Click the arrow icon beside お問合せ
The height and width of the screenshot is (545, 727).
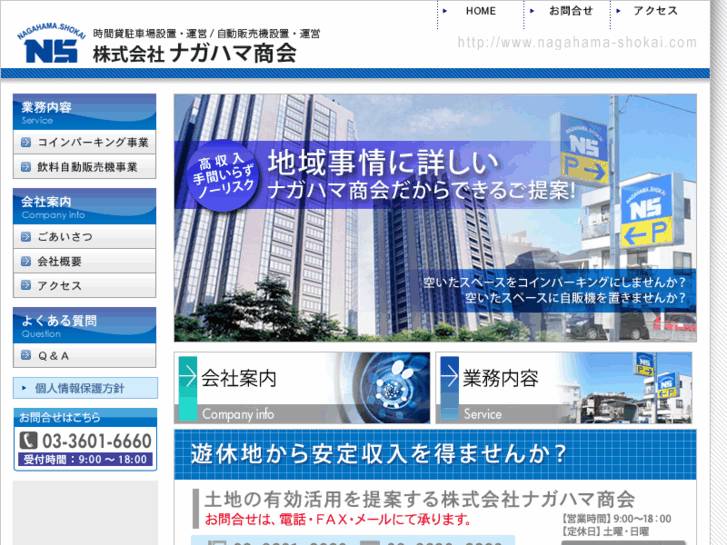(532, 11)
